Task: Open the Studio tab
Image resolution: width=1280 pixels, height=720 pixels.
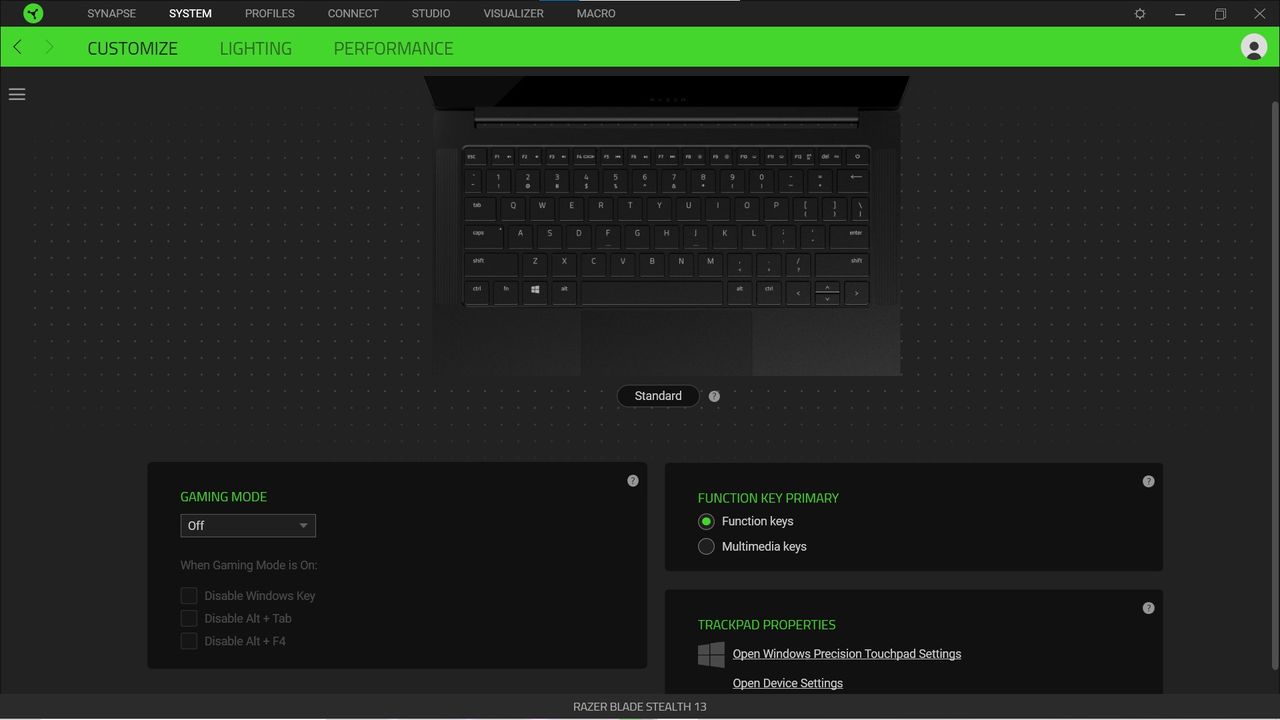Action: (x=431, y=13)
